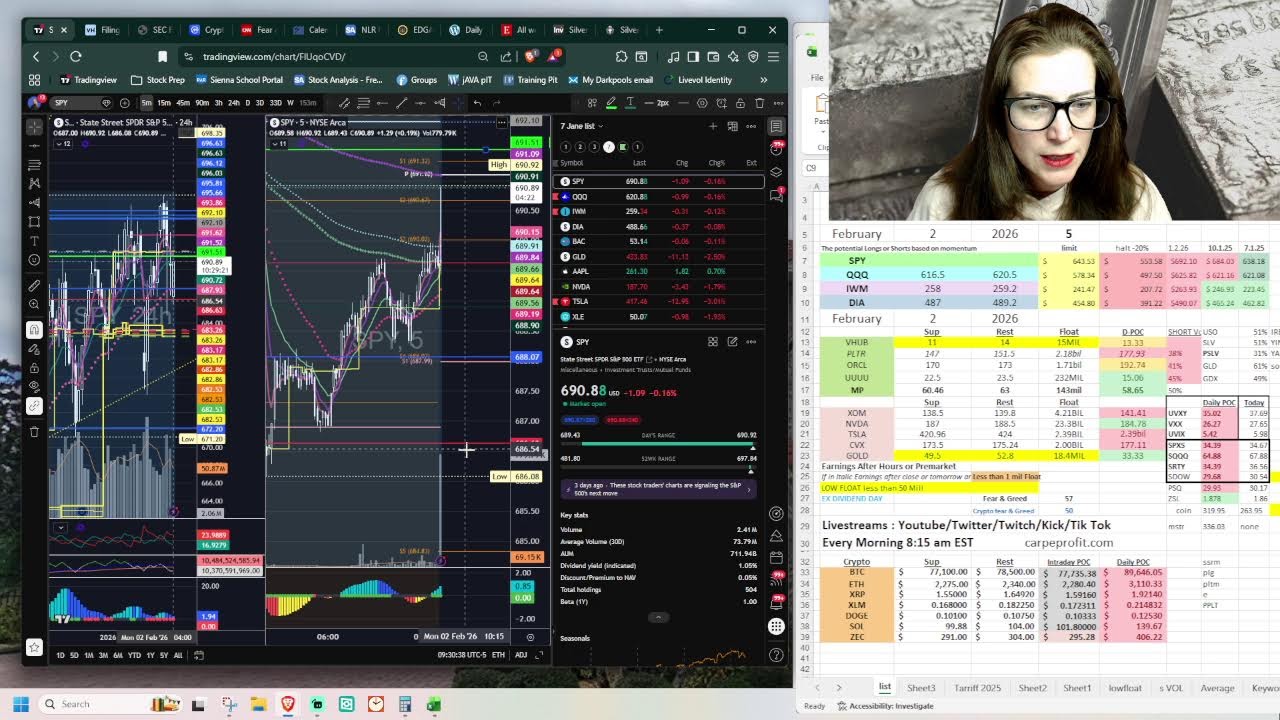The image size is (1280, 720).
Task: Sort watchlist by Chg% column header
Action: (717, 163)
